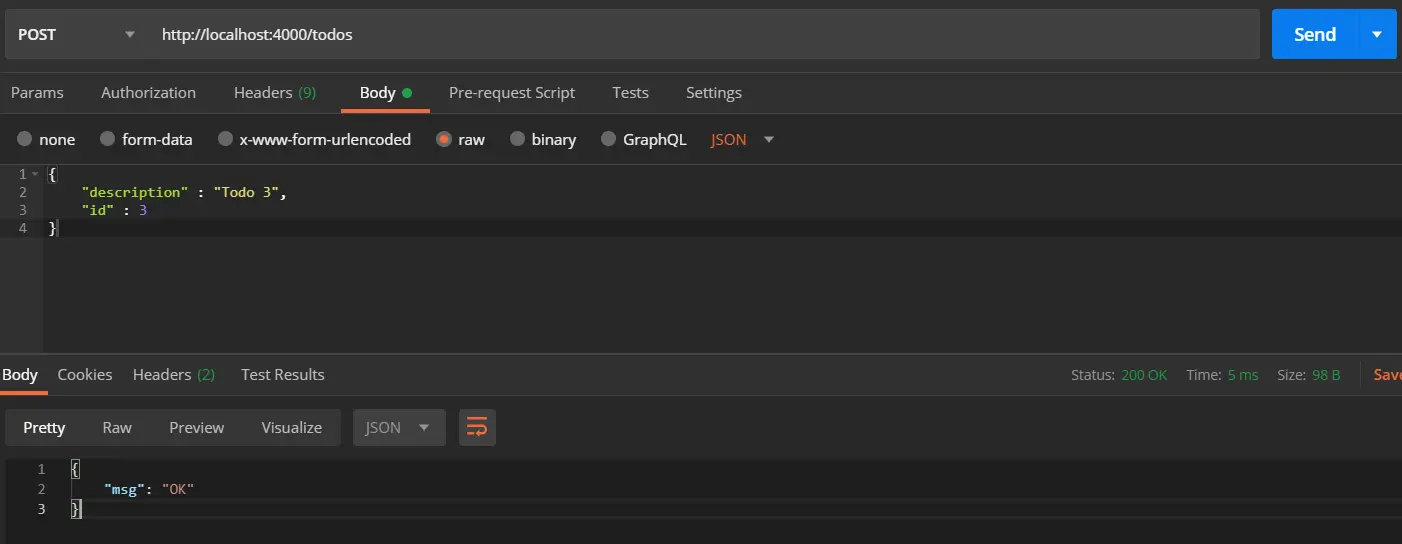Viewport: 1402px width, 544px height.
Task: Switch to the Params tab
Action: click(x=37, y=92)
